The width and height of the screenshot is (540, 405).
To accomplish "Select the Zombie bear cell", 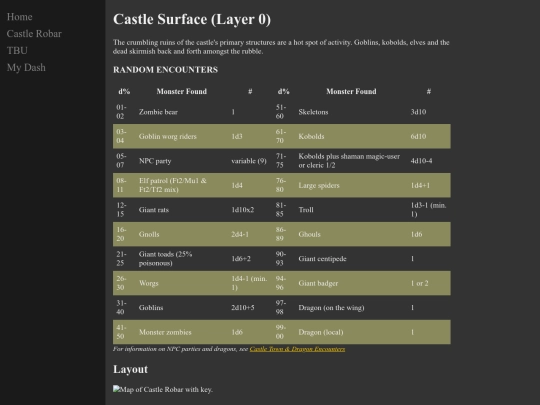I will pyautogui.click(x=182, y=112).
